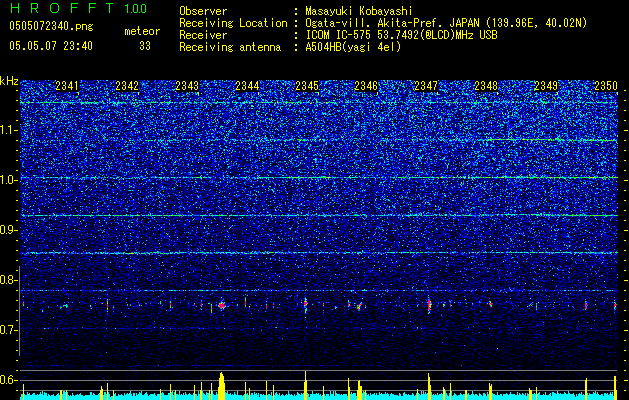Screen dimensions: 629x400
Task: Click the red meteor echo at 2347
Action: [429, 306]
